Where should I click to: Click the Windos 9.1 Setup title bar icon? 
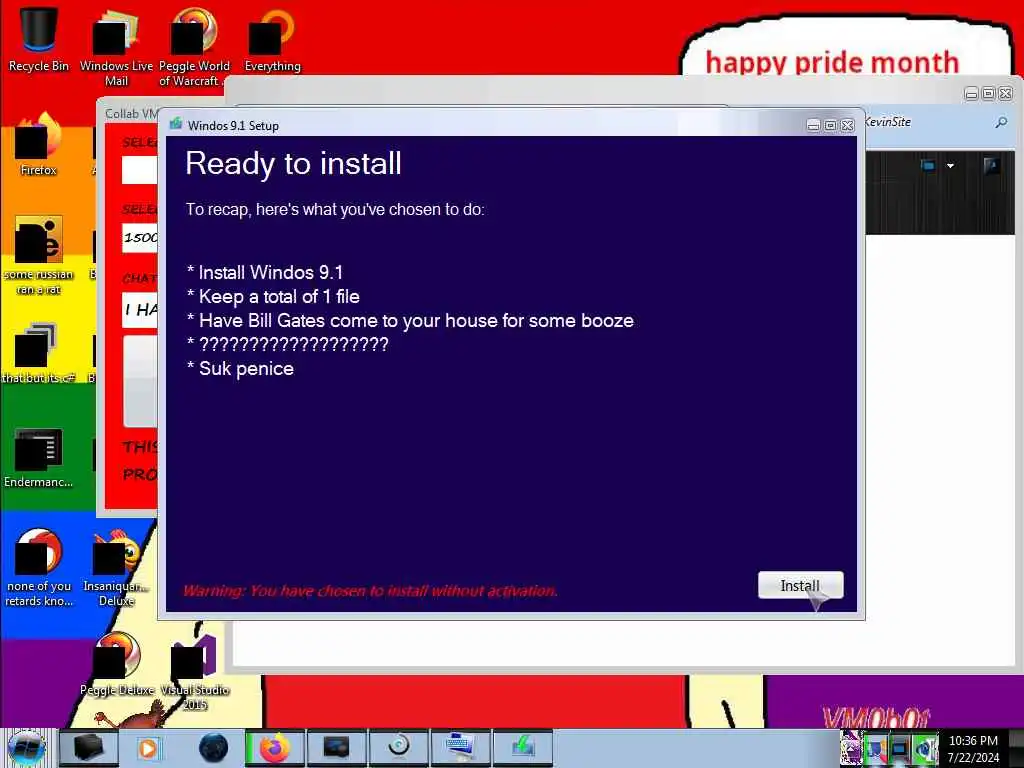176,124
